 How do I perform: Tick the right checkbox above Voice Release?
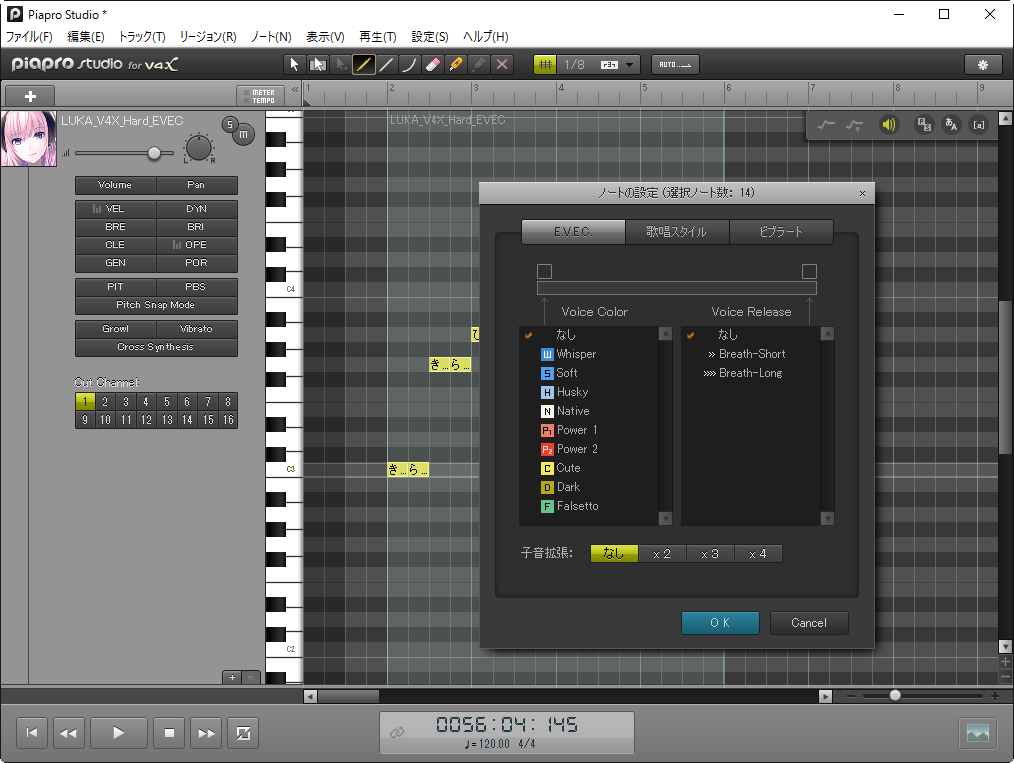(809, 271)
